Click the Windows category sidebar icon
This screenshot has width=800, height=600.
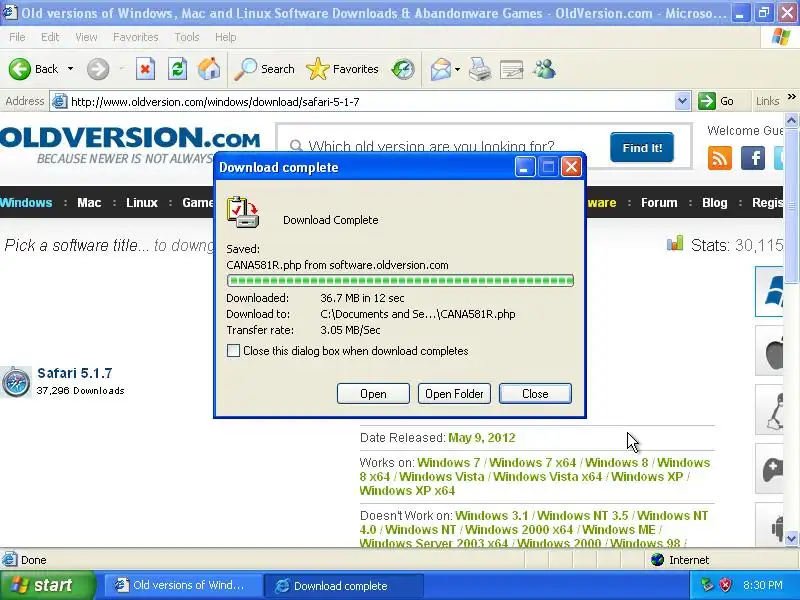coord(769,291)
